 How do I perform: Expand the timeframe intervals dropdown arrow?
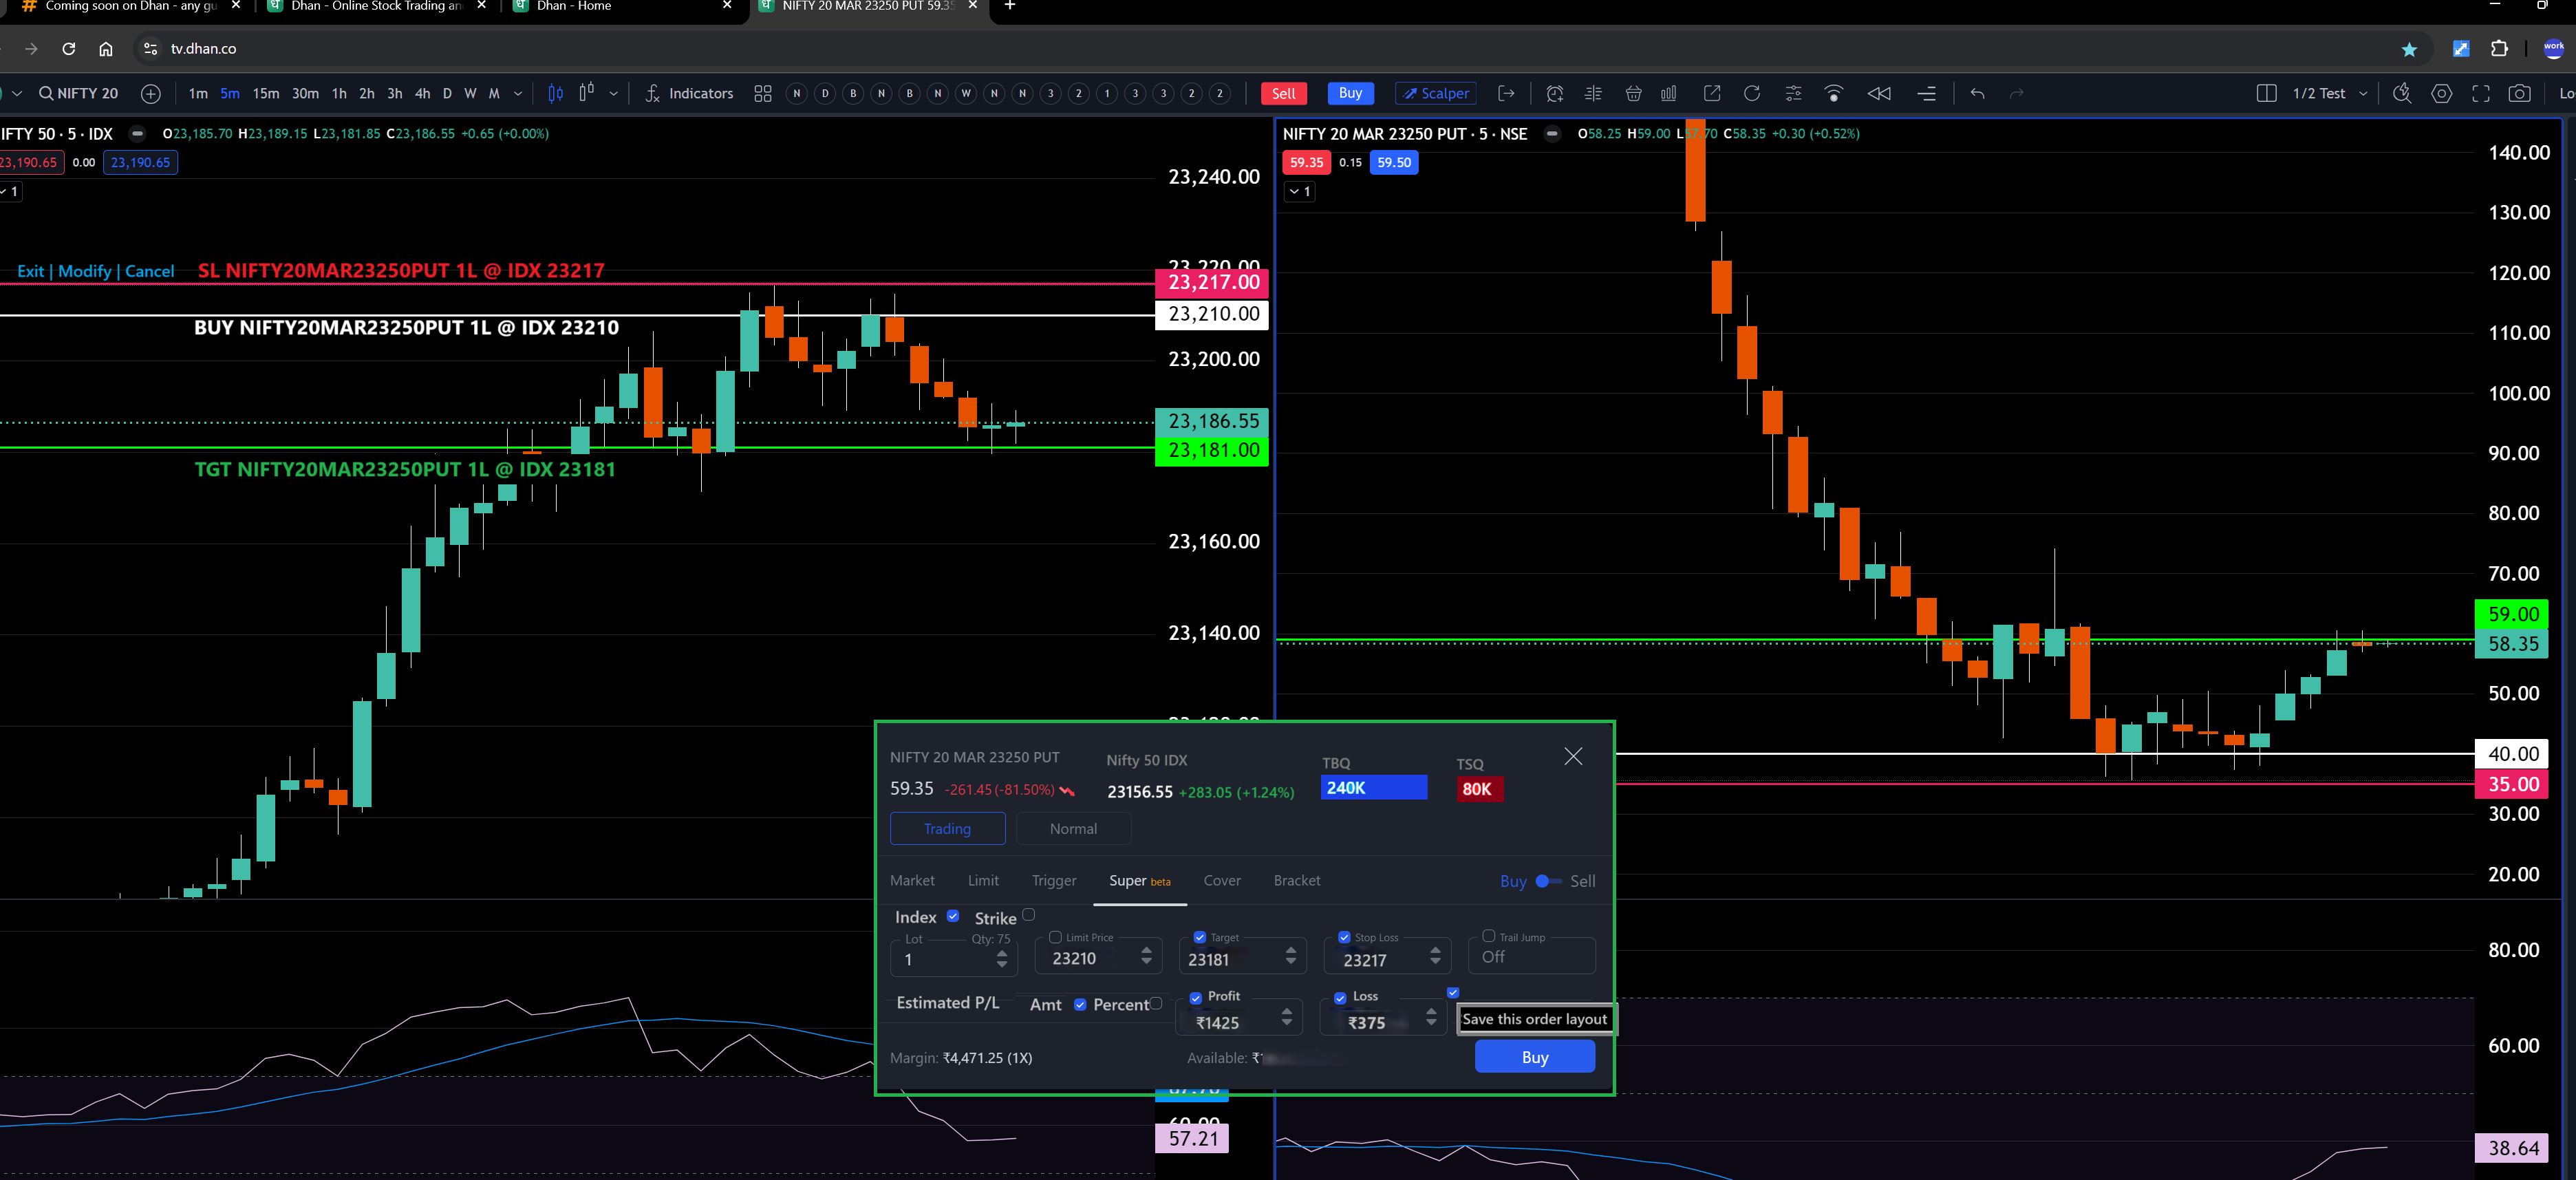pyautogui.click(x=517, y=93)
